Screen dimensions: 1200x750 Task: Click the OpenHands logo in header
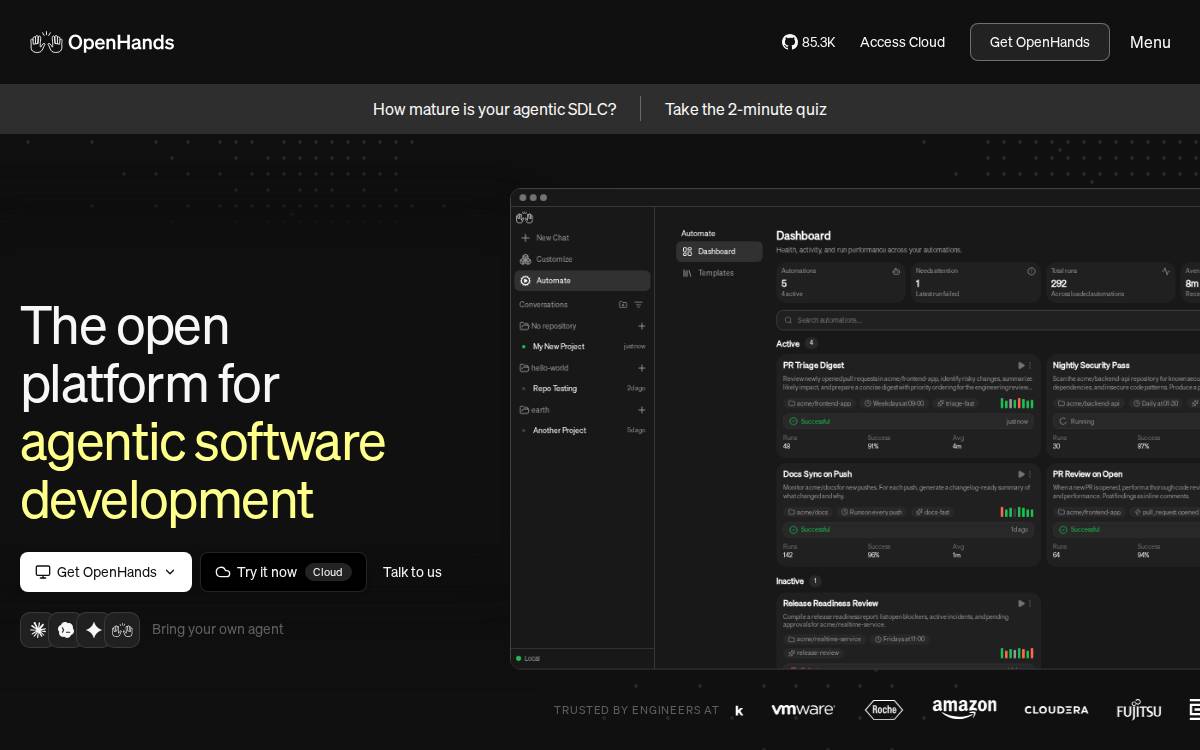click(x=102, y=42)
